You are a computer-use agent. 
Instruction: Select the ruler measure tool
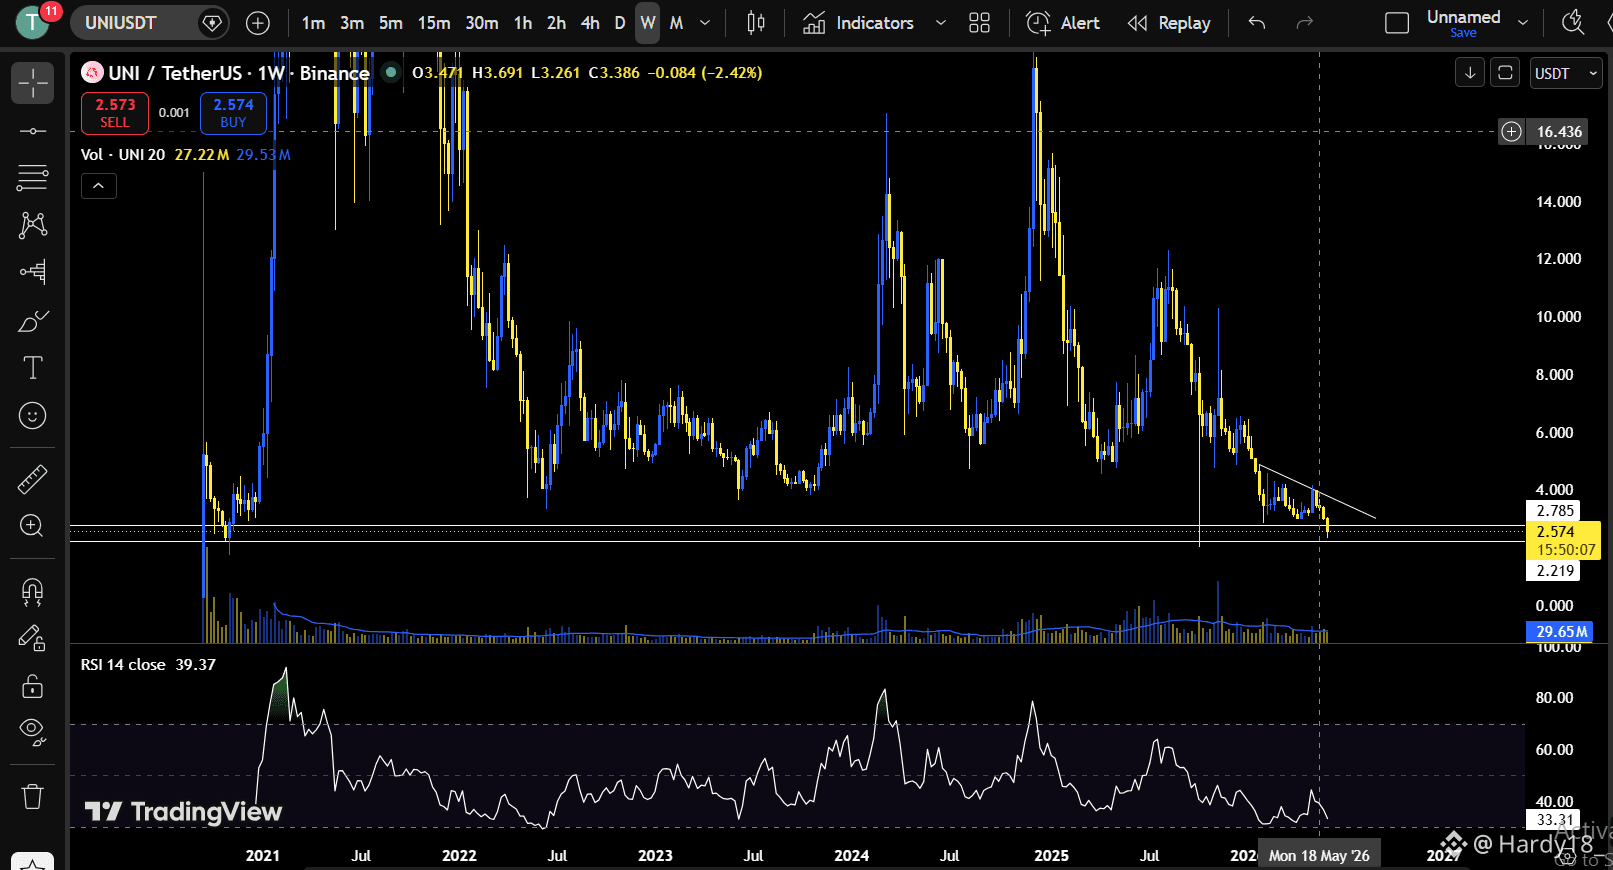pos(32,479)
